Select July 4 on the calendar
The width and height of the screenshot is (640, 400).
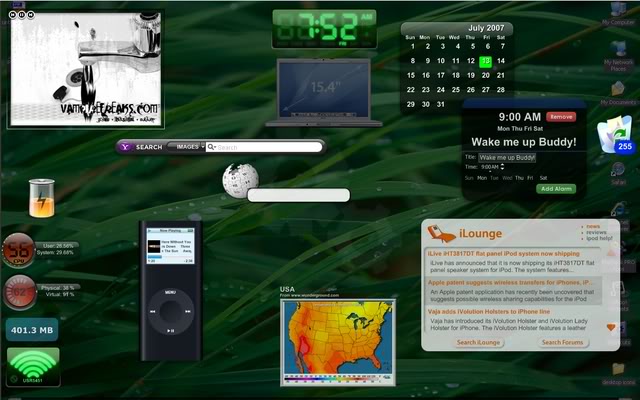[458, 47]
